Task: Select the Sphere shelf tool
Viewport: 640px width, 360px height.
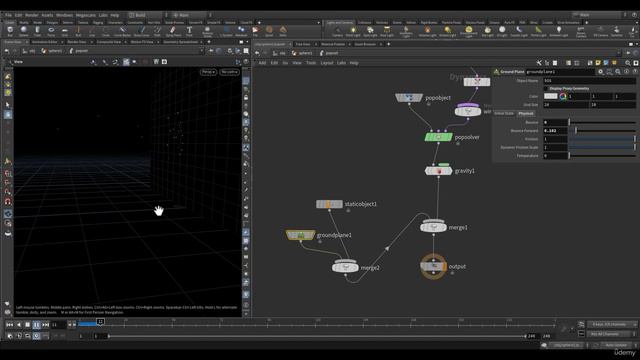Action: pos(24,31)
